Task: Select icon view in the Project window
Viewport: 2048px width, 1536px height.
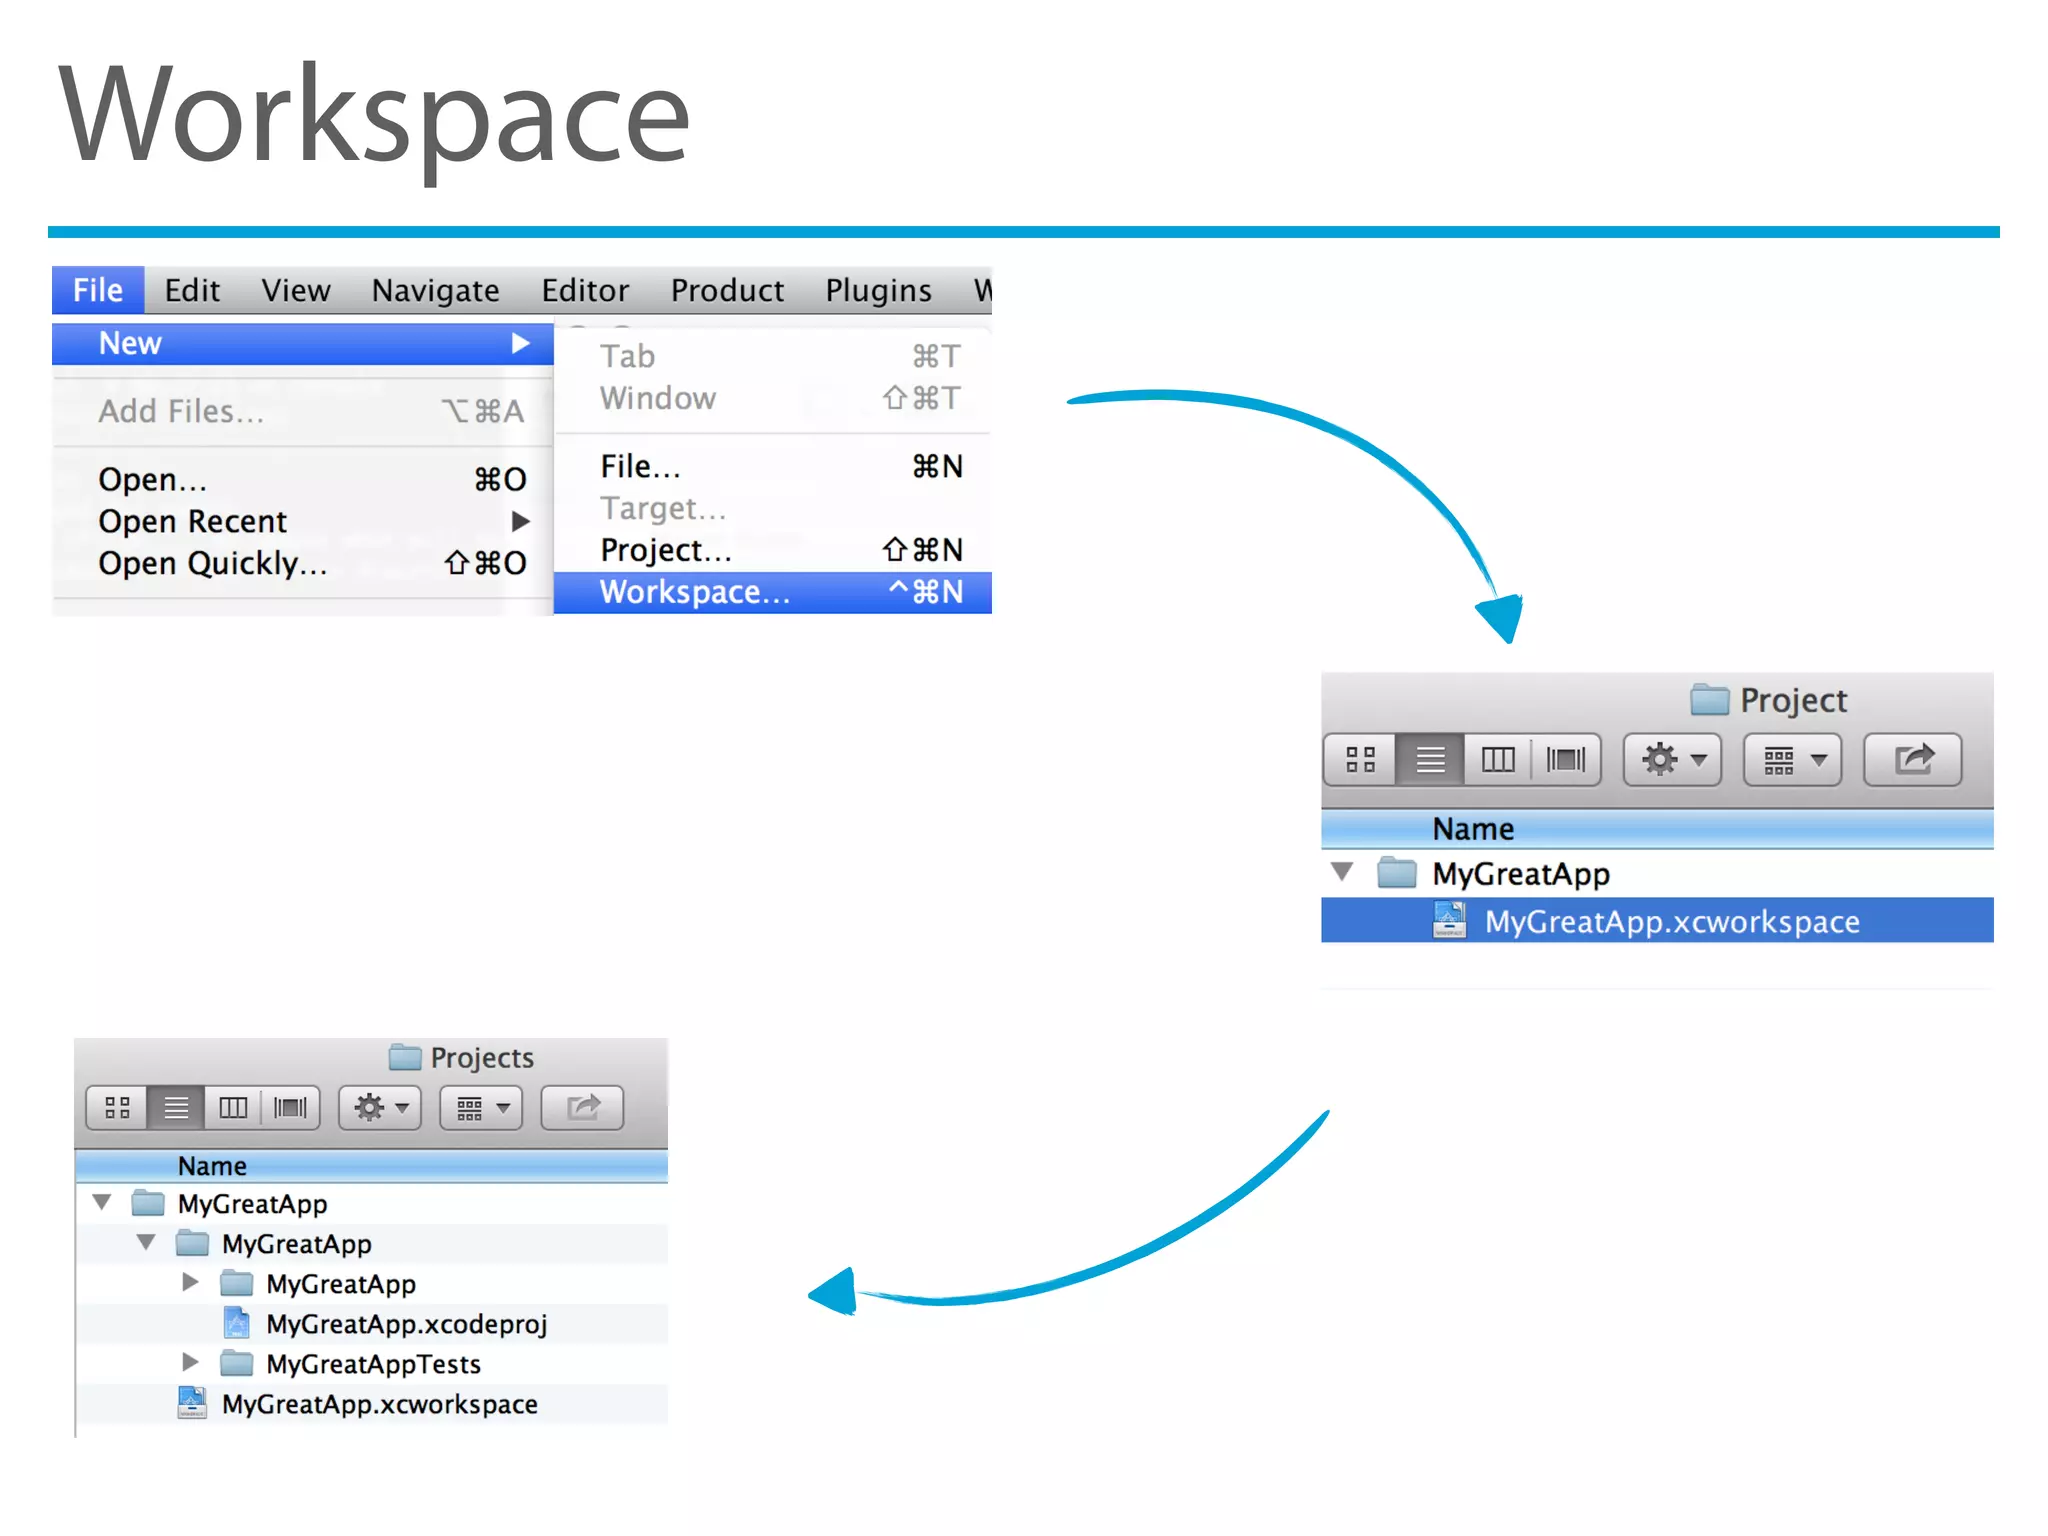Action: 1360,760
